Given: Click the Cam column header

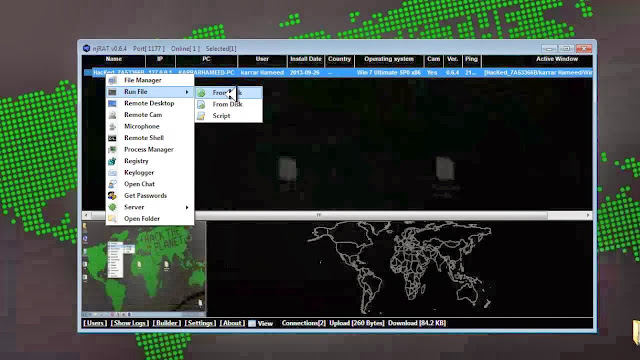Looking at the screenshot, I should point(433,60).
